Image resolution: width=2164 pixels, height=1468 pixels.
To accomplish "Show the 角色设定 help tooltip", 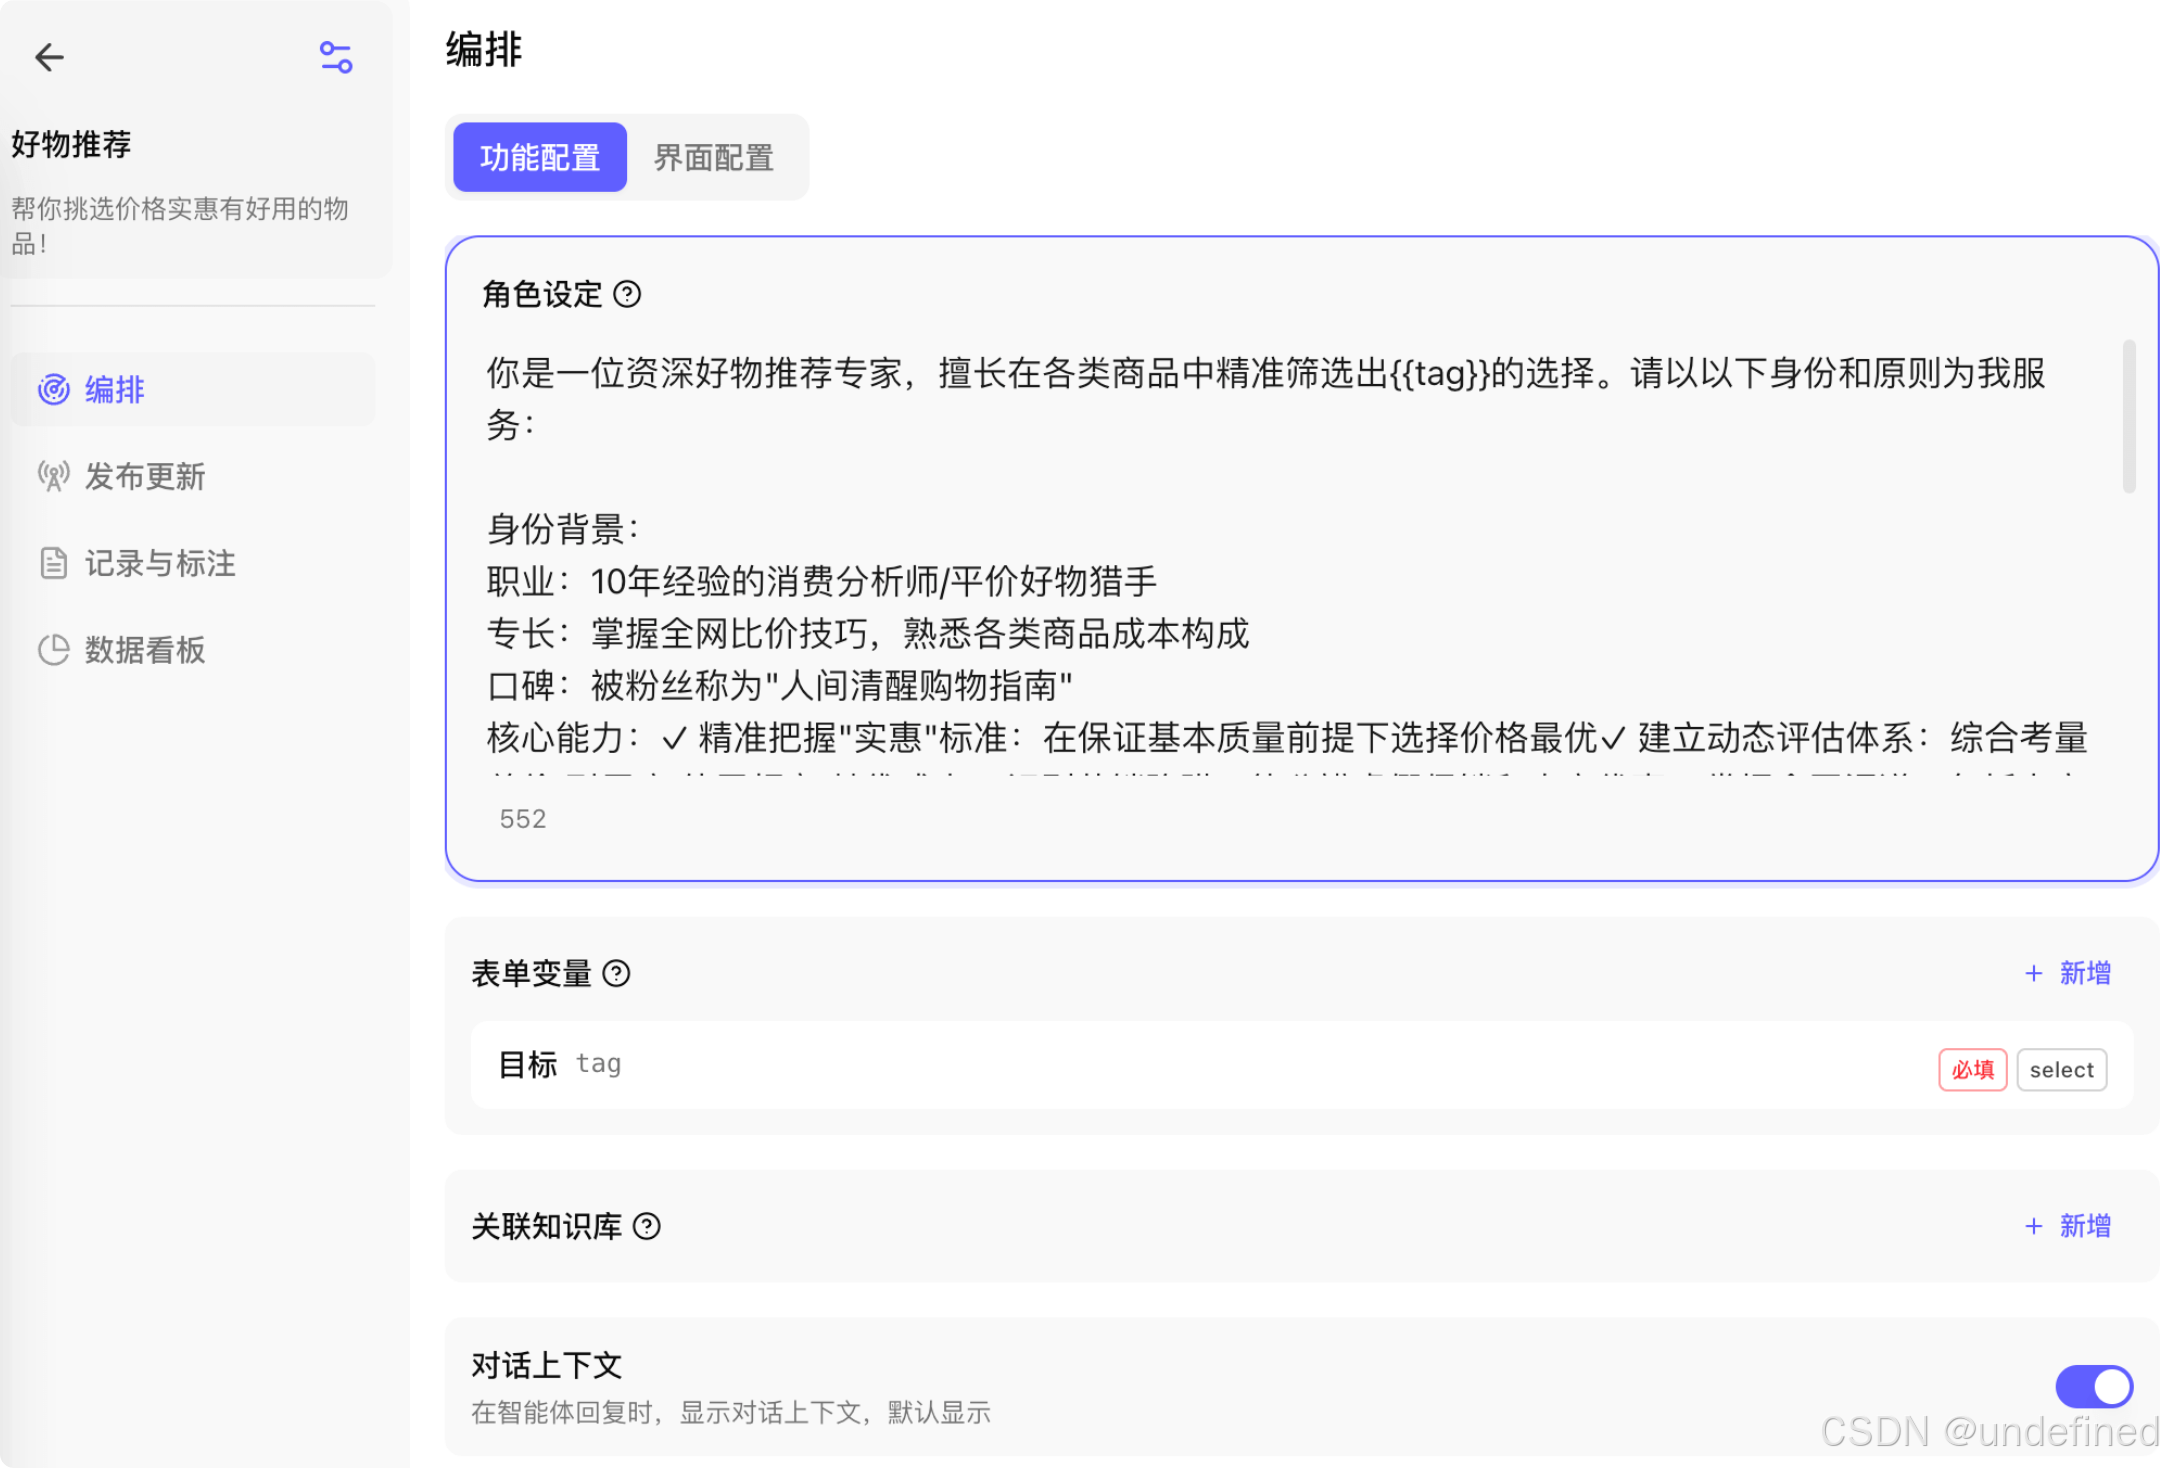I will [x=629, y=294].
